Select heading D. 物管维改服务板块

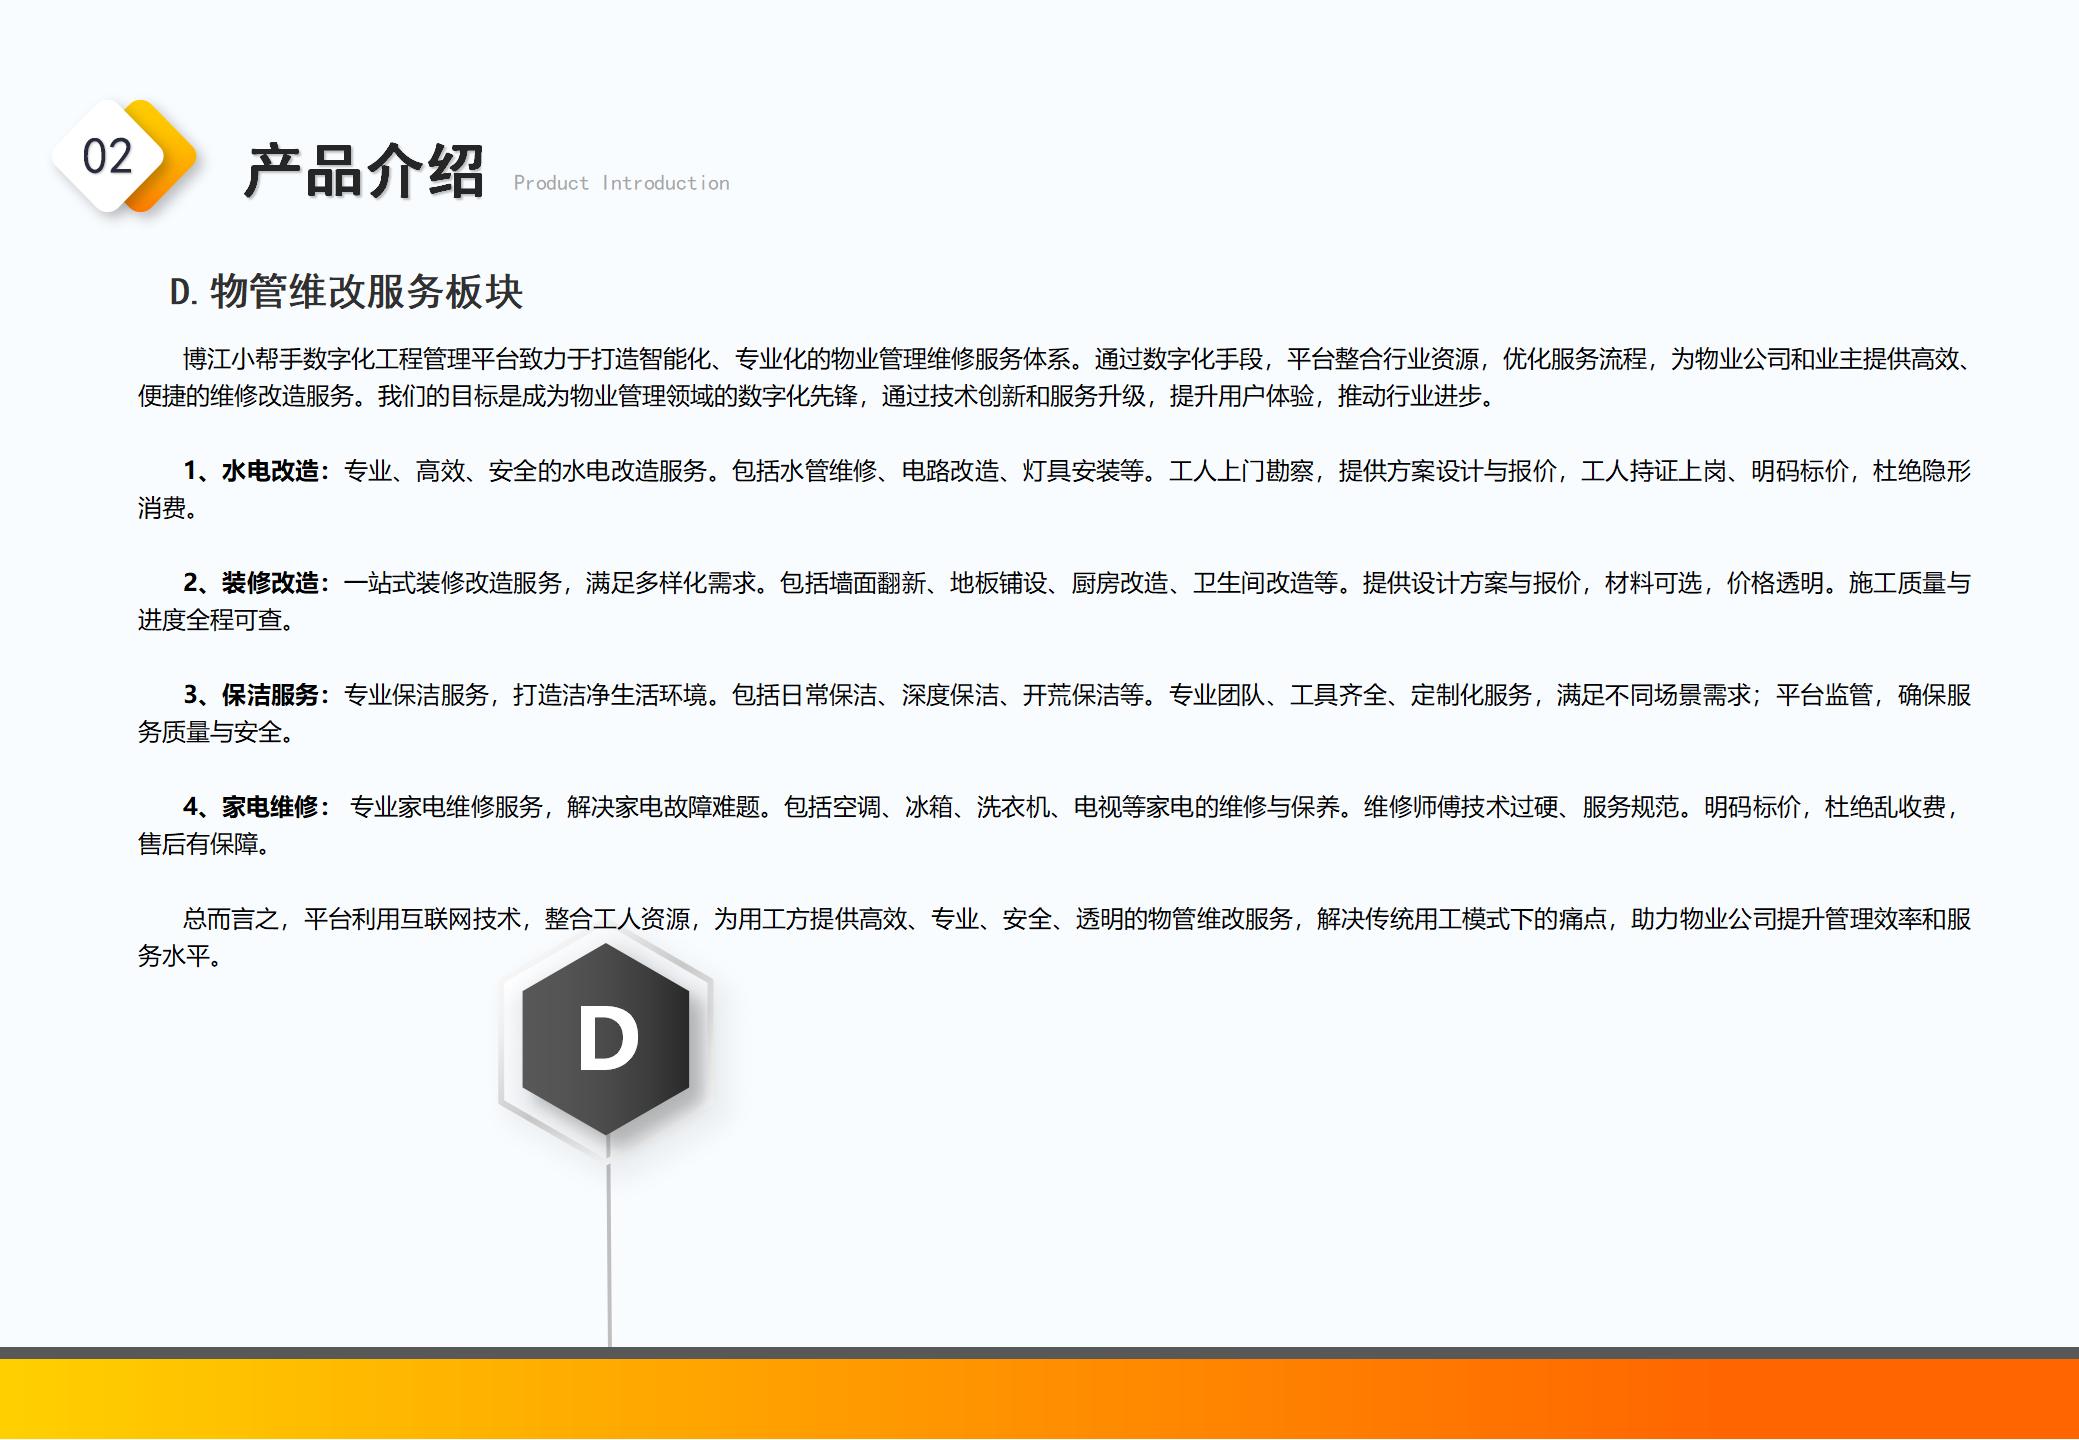[x=346, y=292]
